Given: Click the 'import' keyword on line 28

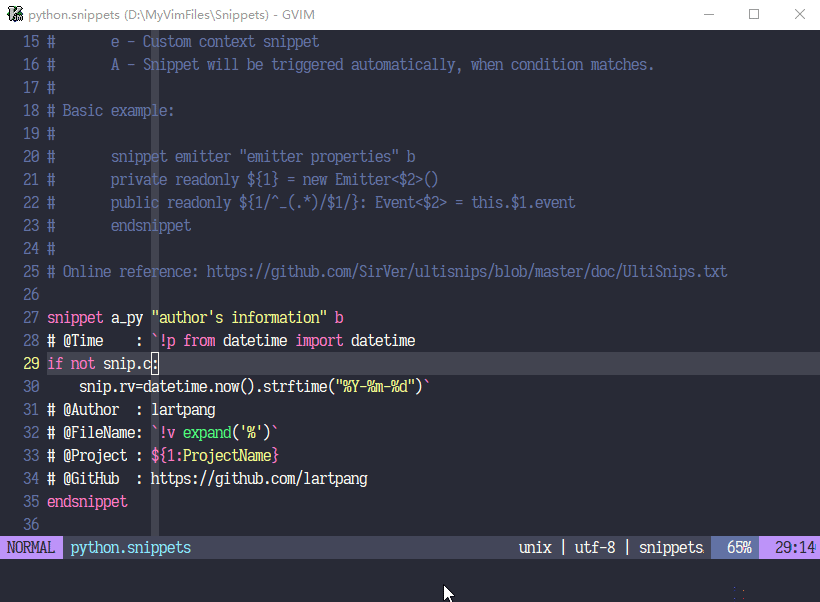Looking at the screenshot, I should (319, 340).
